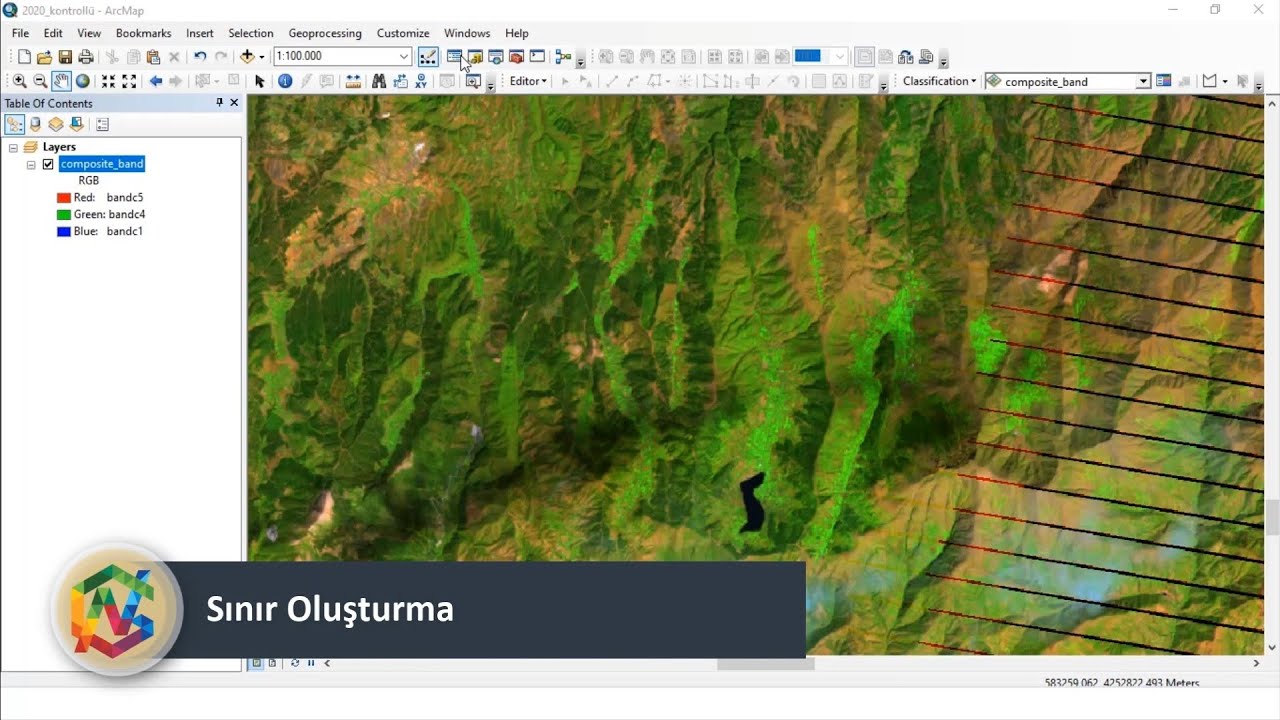Click the Blue bandc1 color swatch
Screen dimensions: 1280x720
(63, 232)
